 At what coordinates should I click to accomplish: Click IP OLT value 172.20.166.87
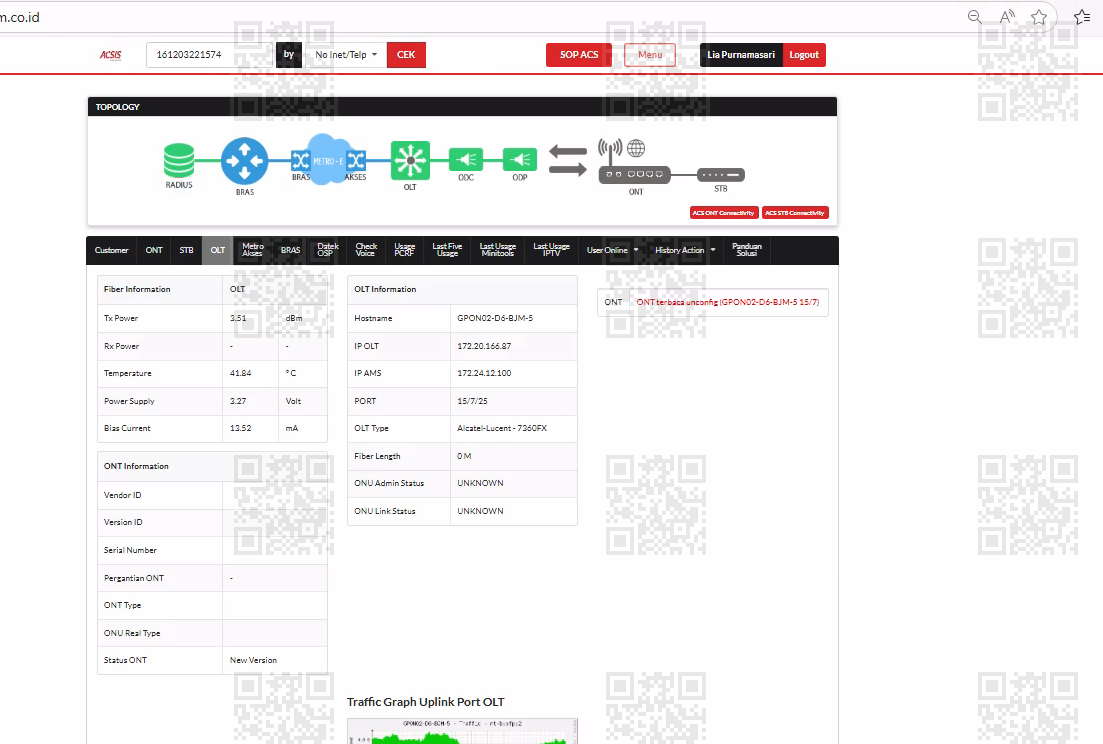coord(484,347)
